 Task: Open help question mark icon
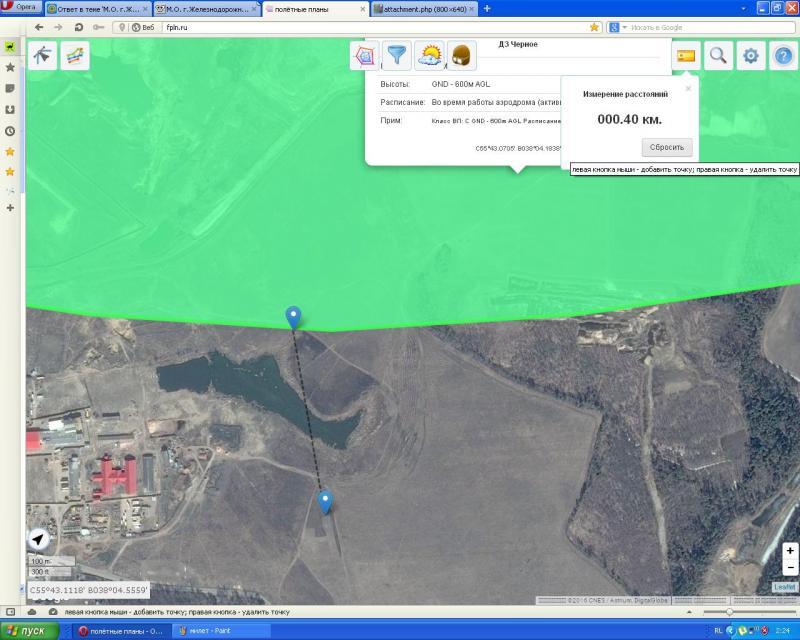tap(783, 57)
